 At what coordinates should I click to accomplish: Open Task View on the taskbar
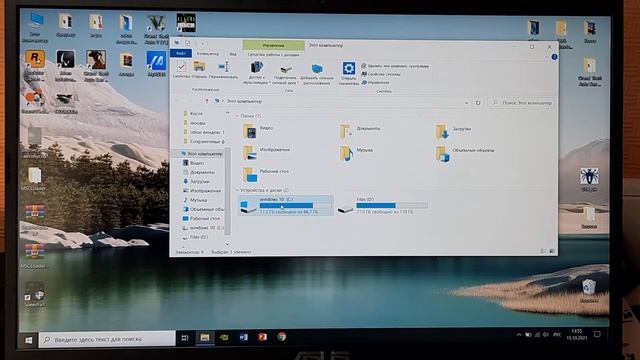[185, 338]
